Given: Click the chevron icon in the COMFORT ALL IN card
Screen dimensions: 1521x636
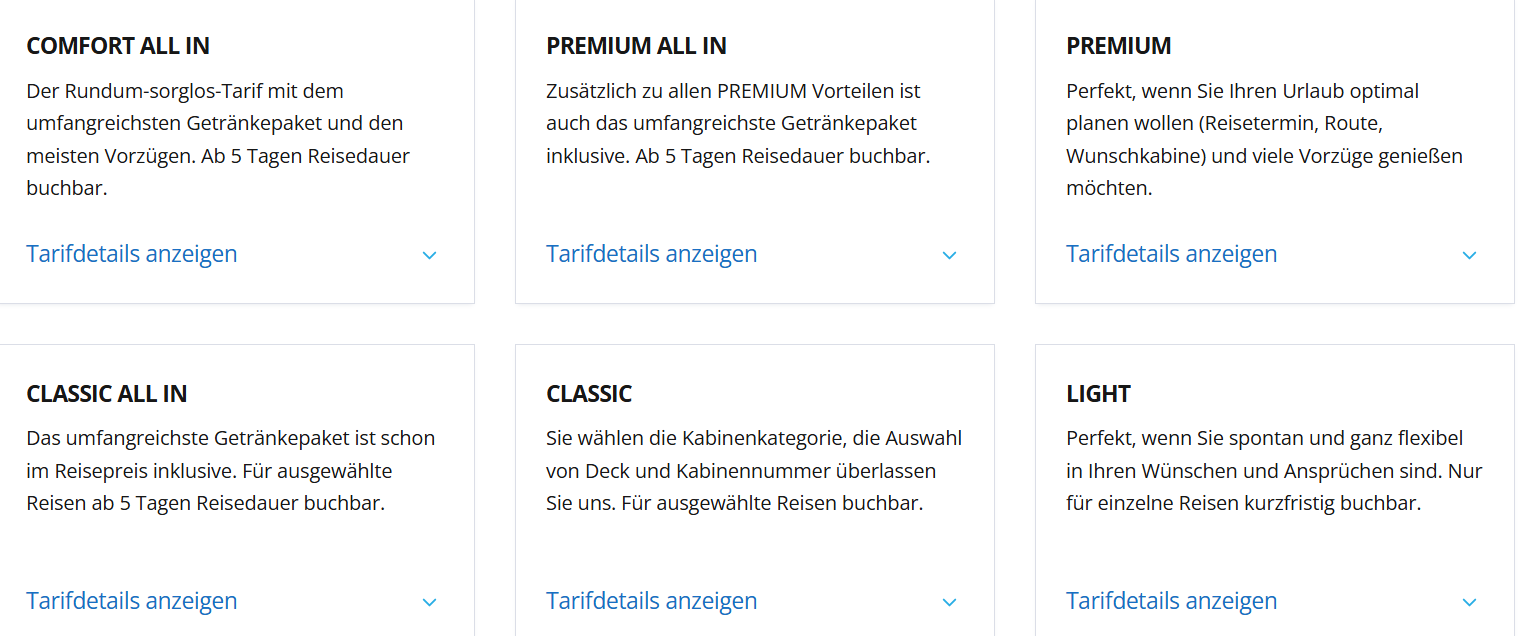Looking at the screenshot, I should [x=429, y=255].
